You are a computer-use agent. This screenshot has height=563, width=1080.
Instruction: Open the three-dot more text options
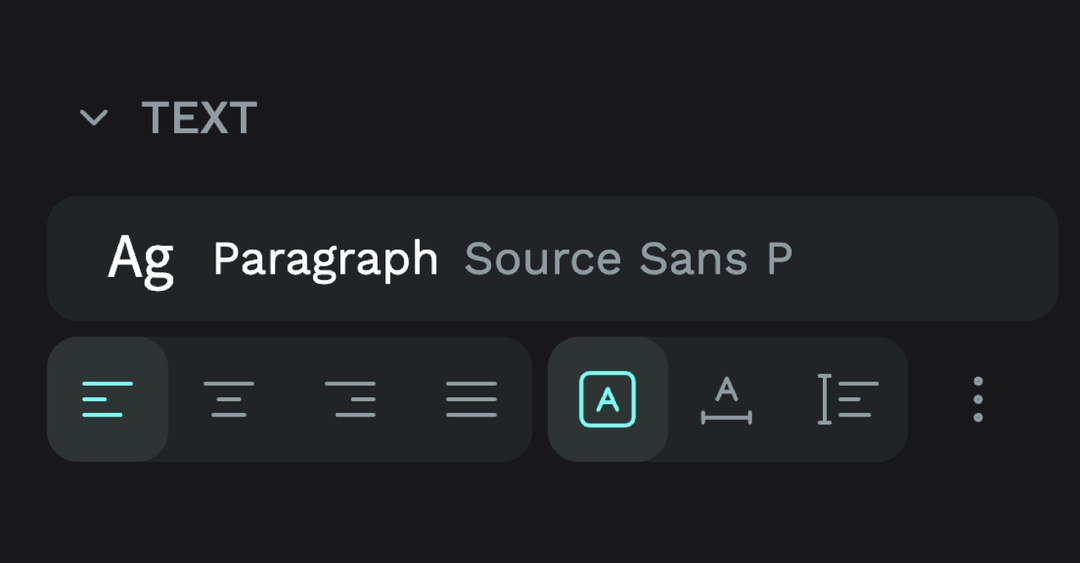click(978, 399)
